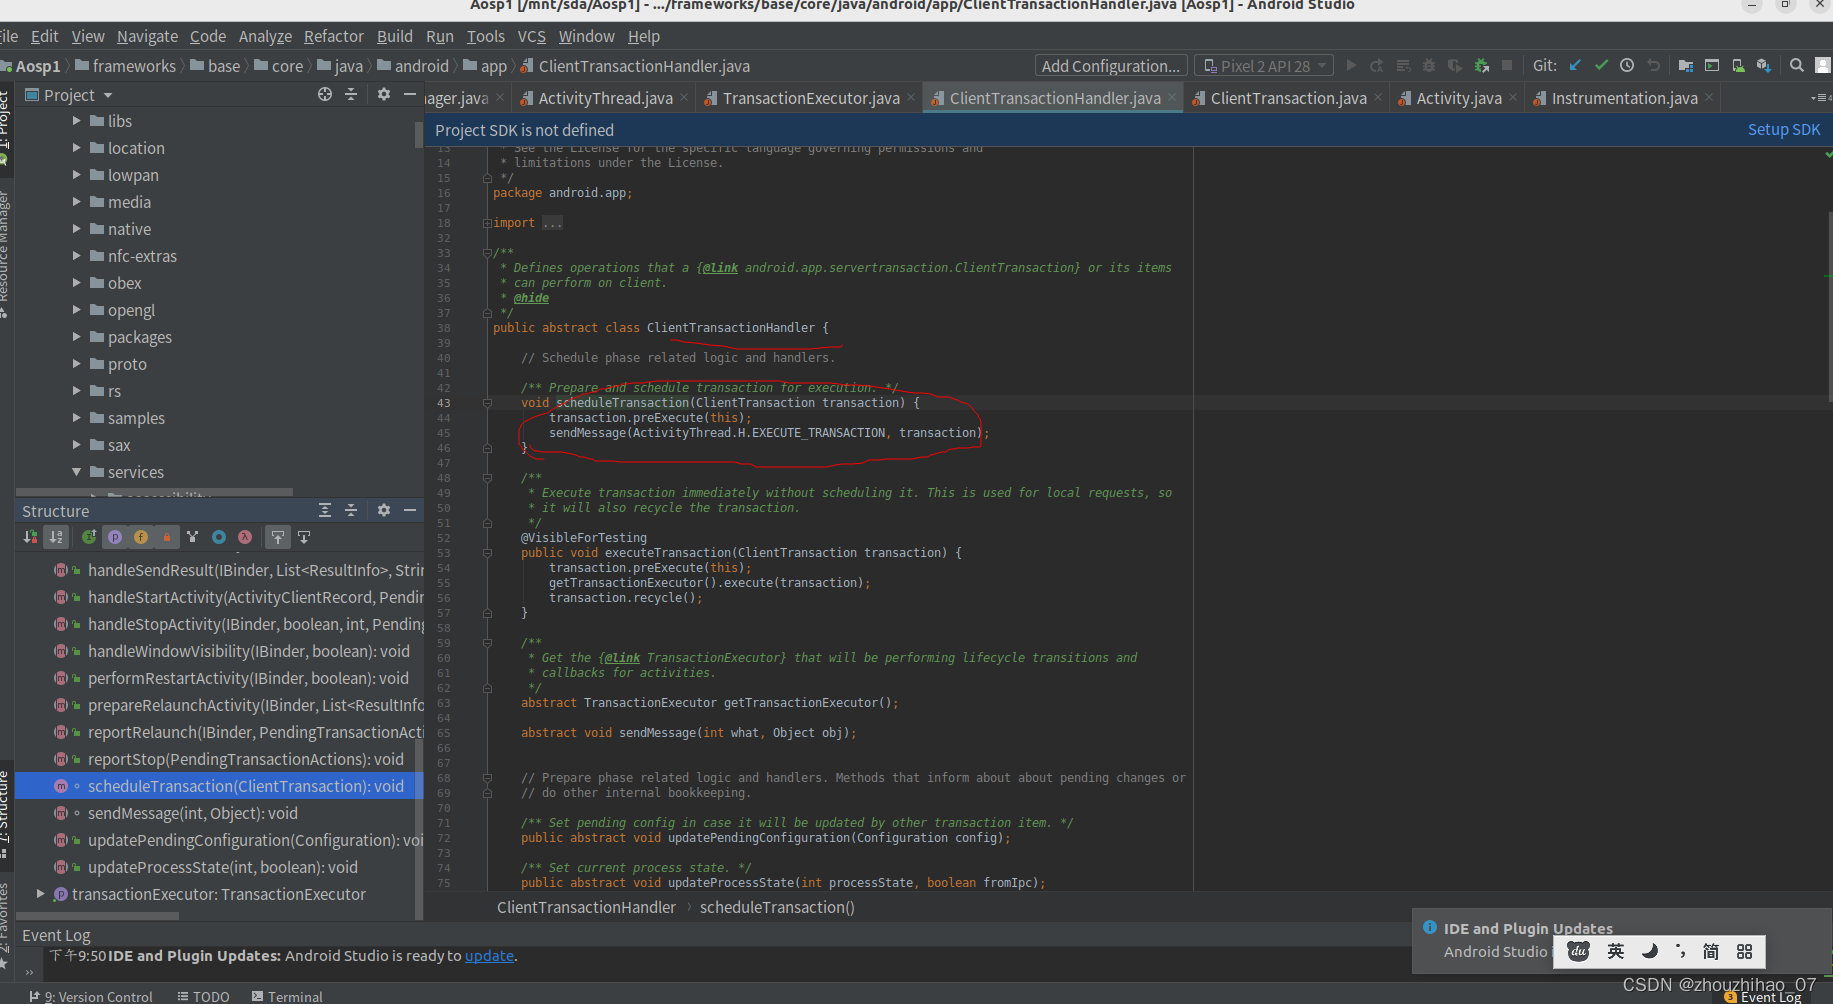Open the Refactor menu
The height and width of the screenshot is (1004, 1833).
tap(334, 36)
